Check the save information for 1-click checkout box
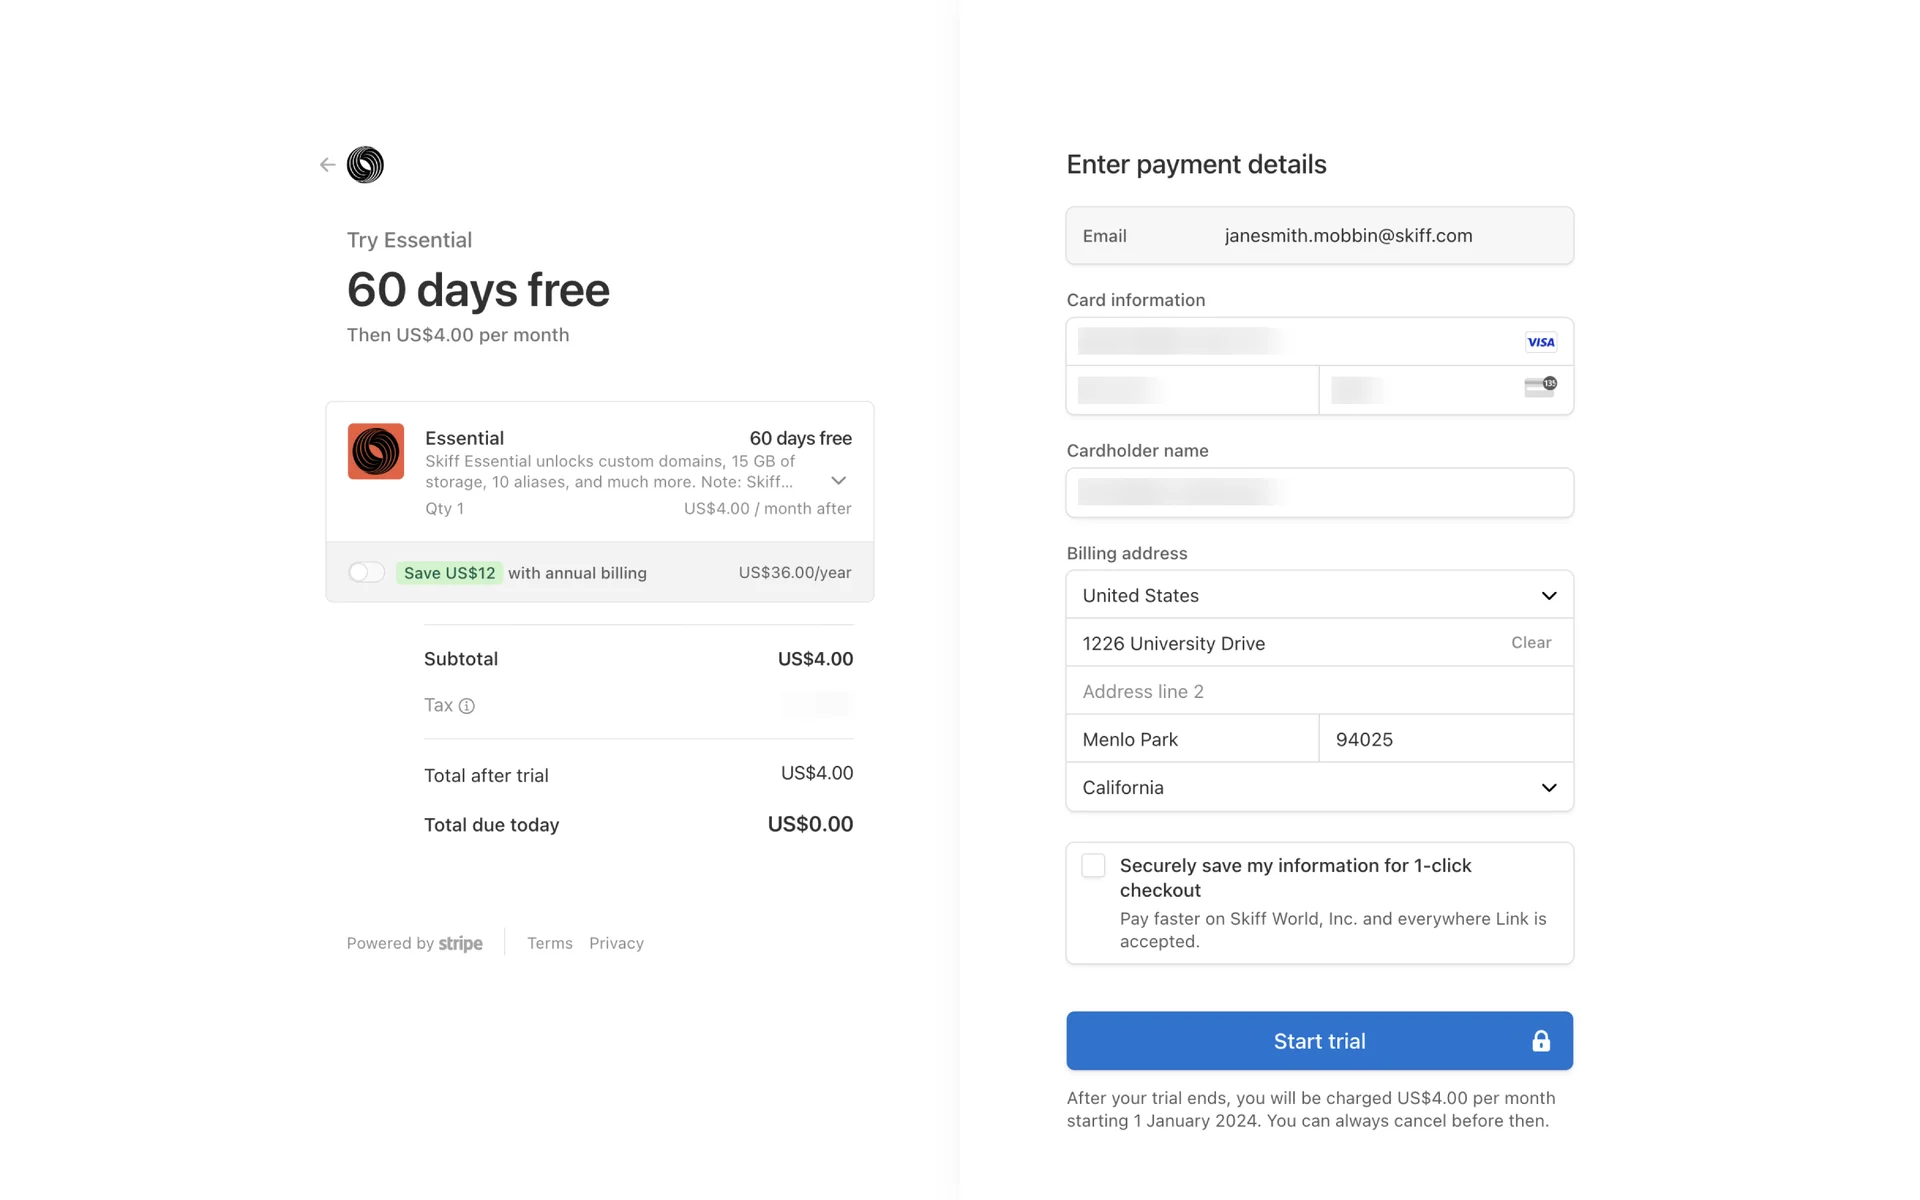This screenshot has height=1200, width=1920. click(x=1094, y=866)
